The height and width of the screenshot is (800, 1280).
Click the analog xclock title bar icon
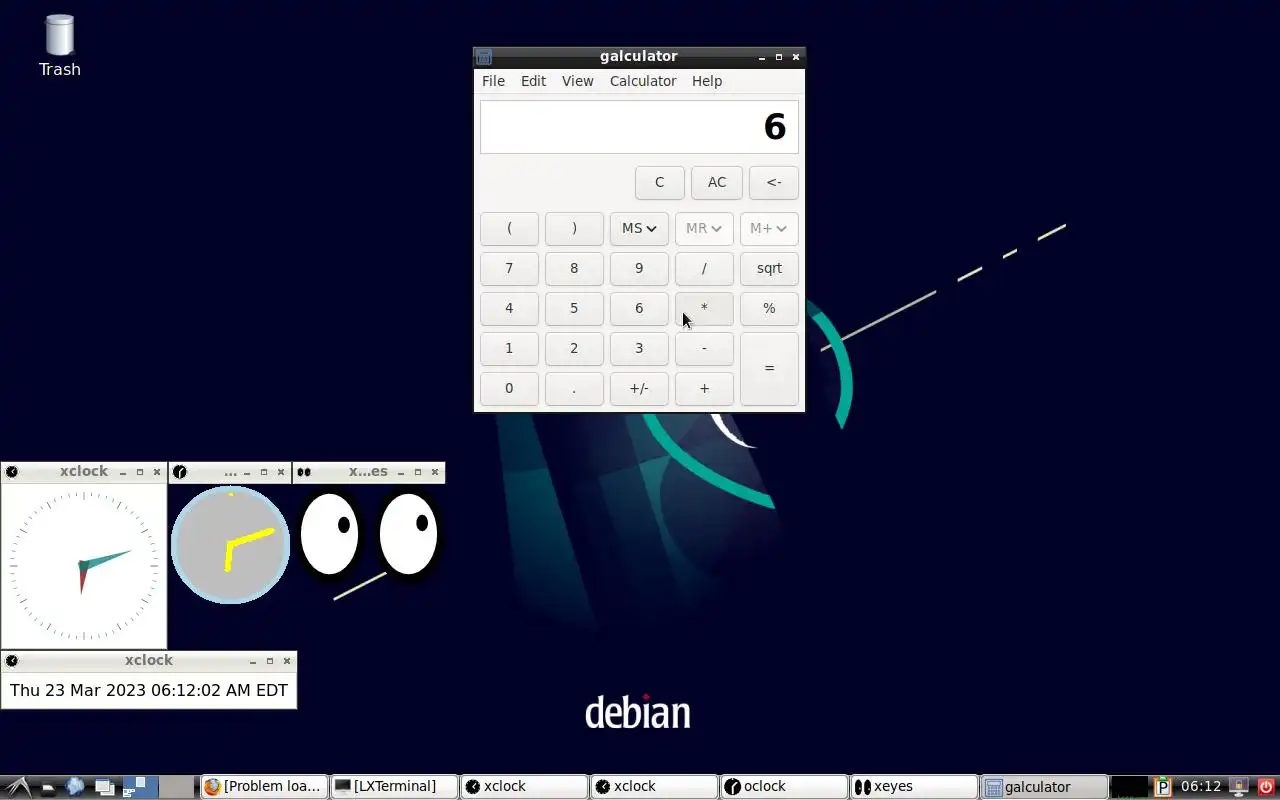pyautogui.click(x=11, y=472)
